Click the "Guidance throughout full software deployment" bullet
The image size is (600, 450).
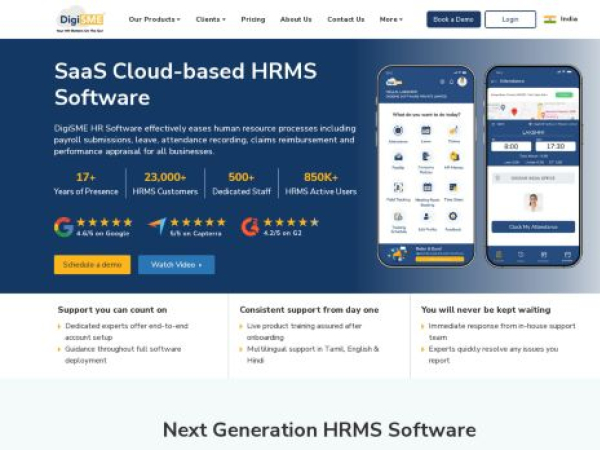(123, 354)
